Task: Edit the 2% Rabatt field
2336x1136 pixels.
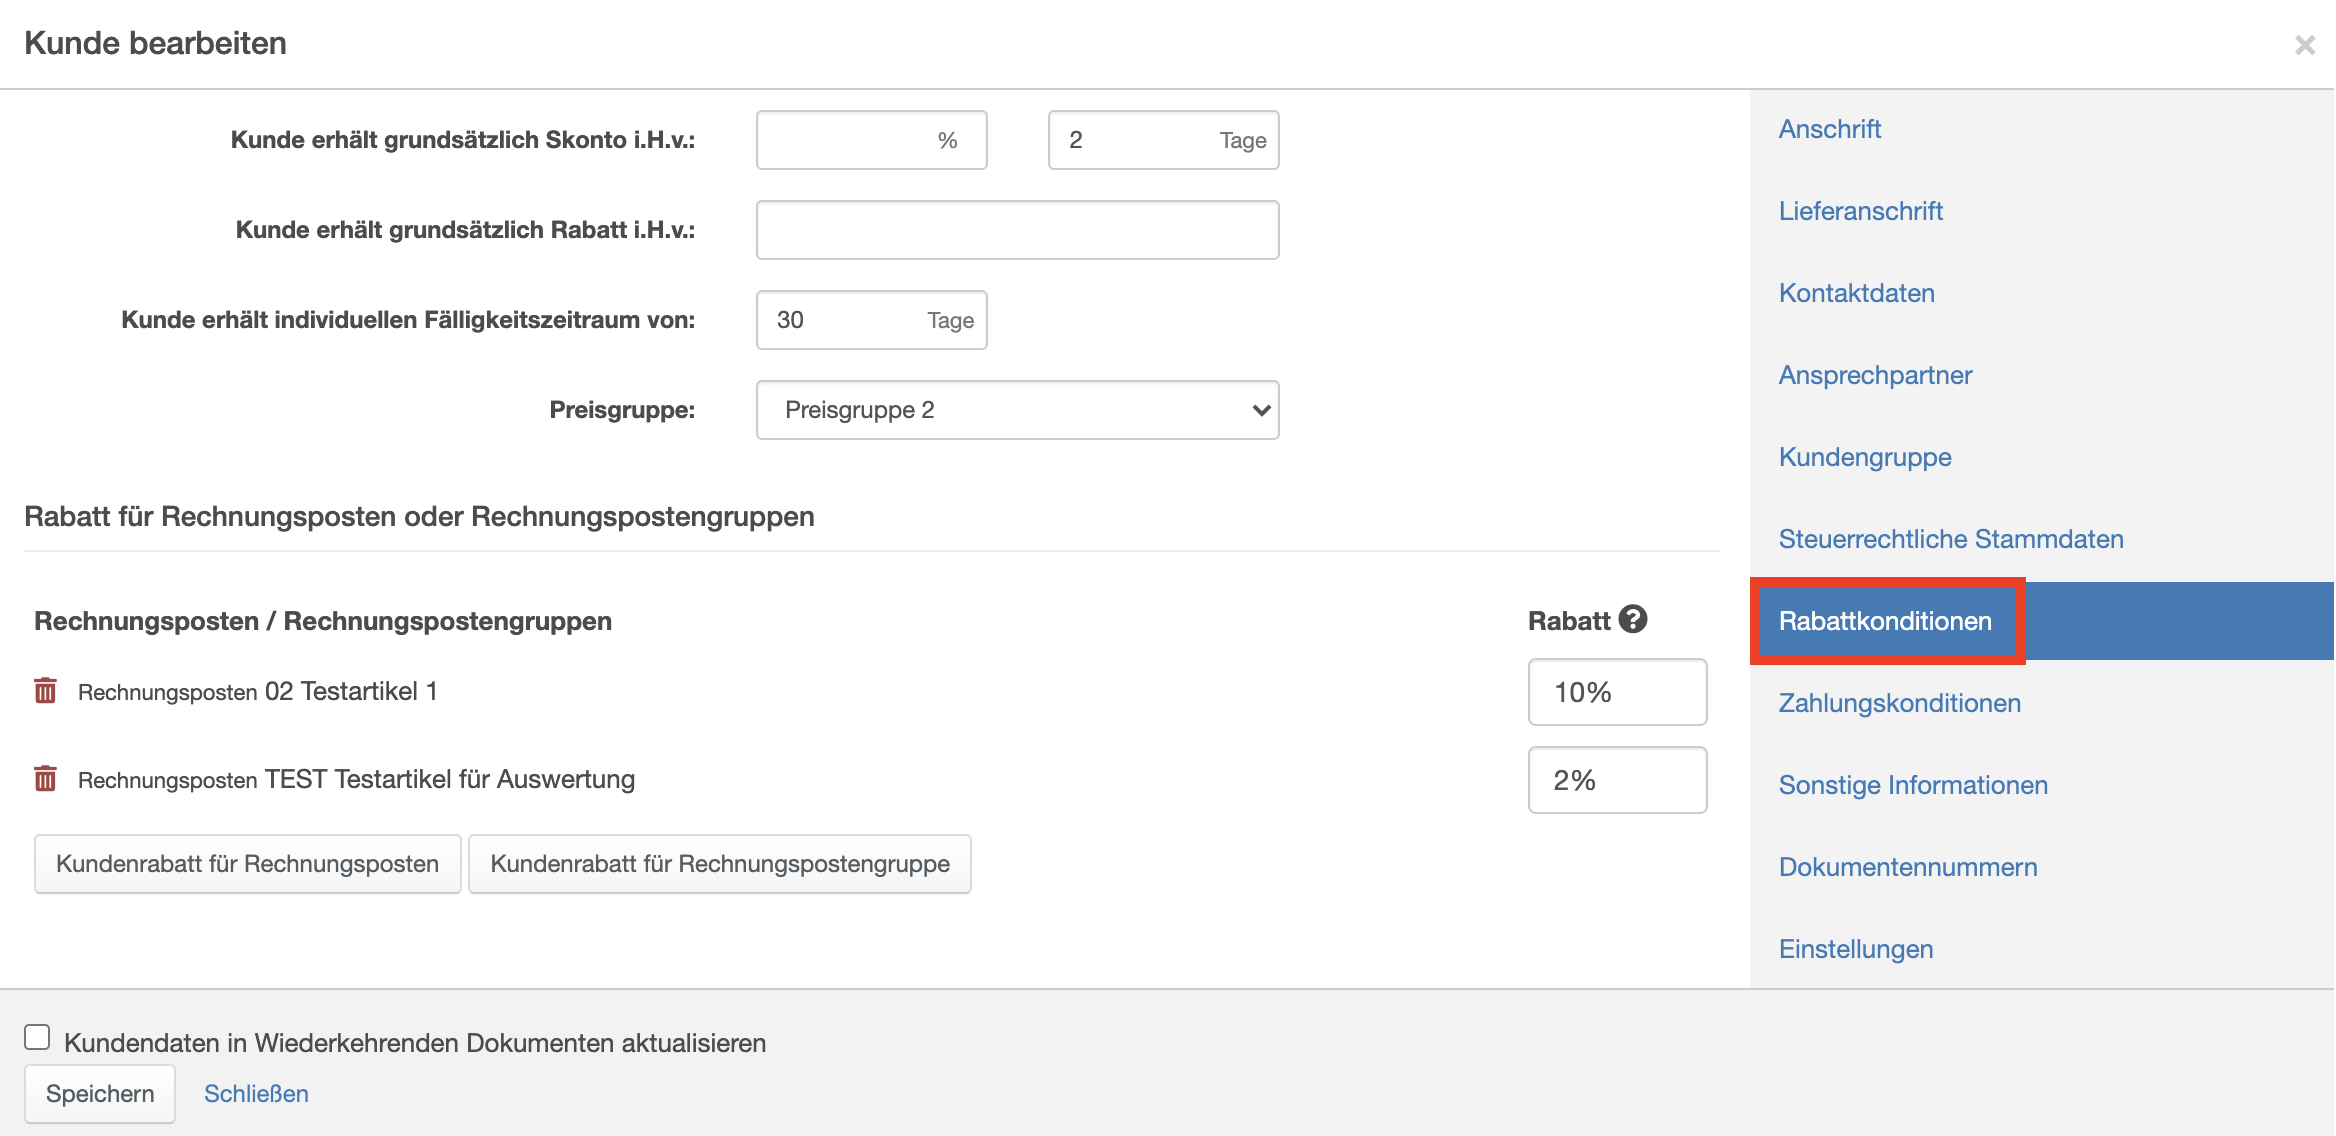Action: click(x=1617, y=780)
